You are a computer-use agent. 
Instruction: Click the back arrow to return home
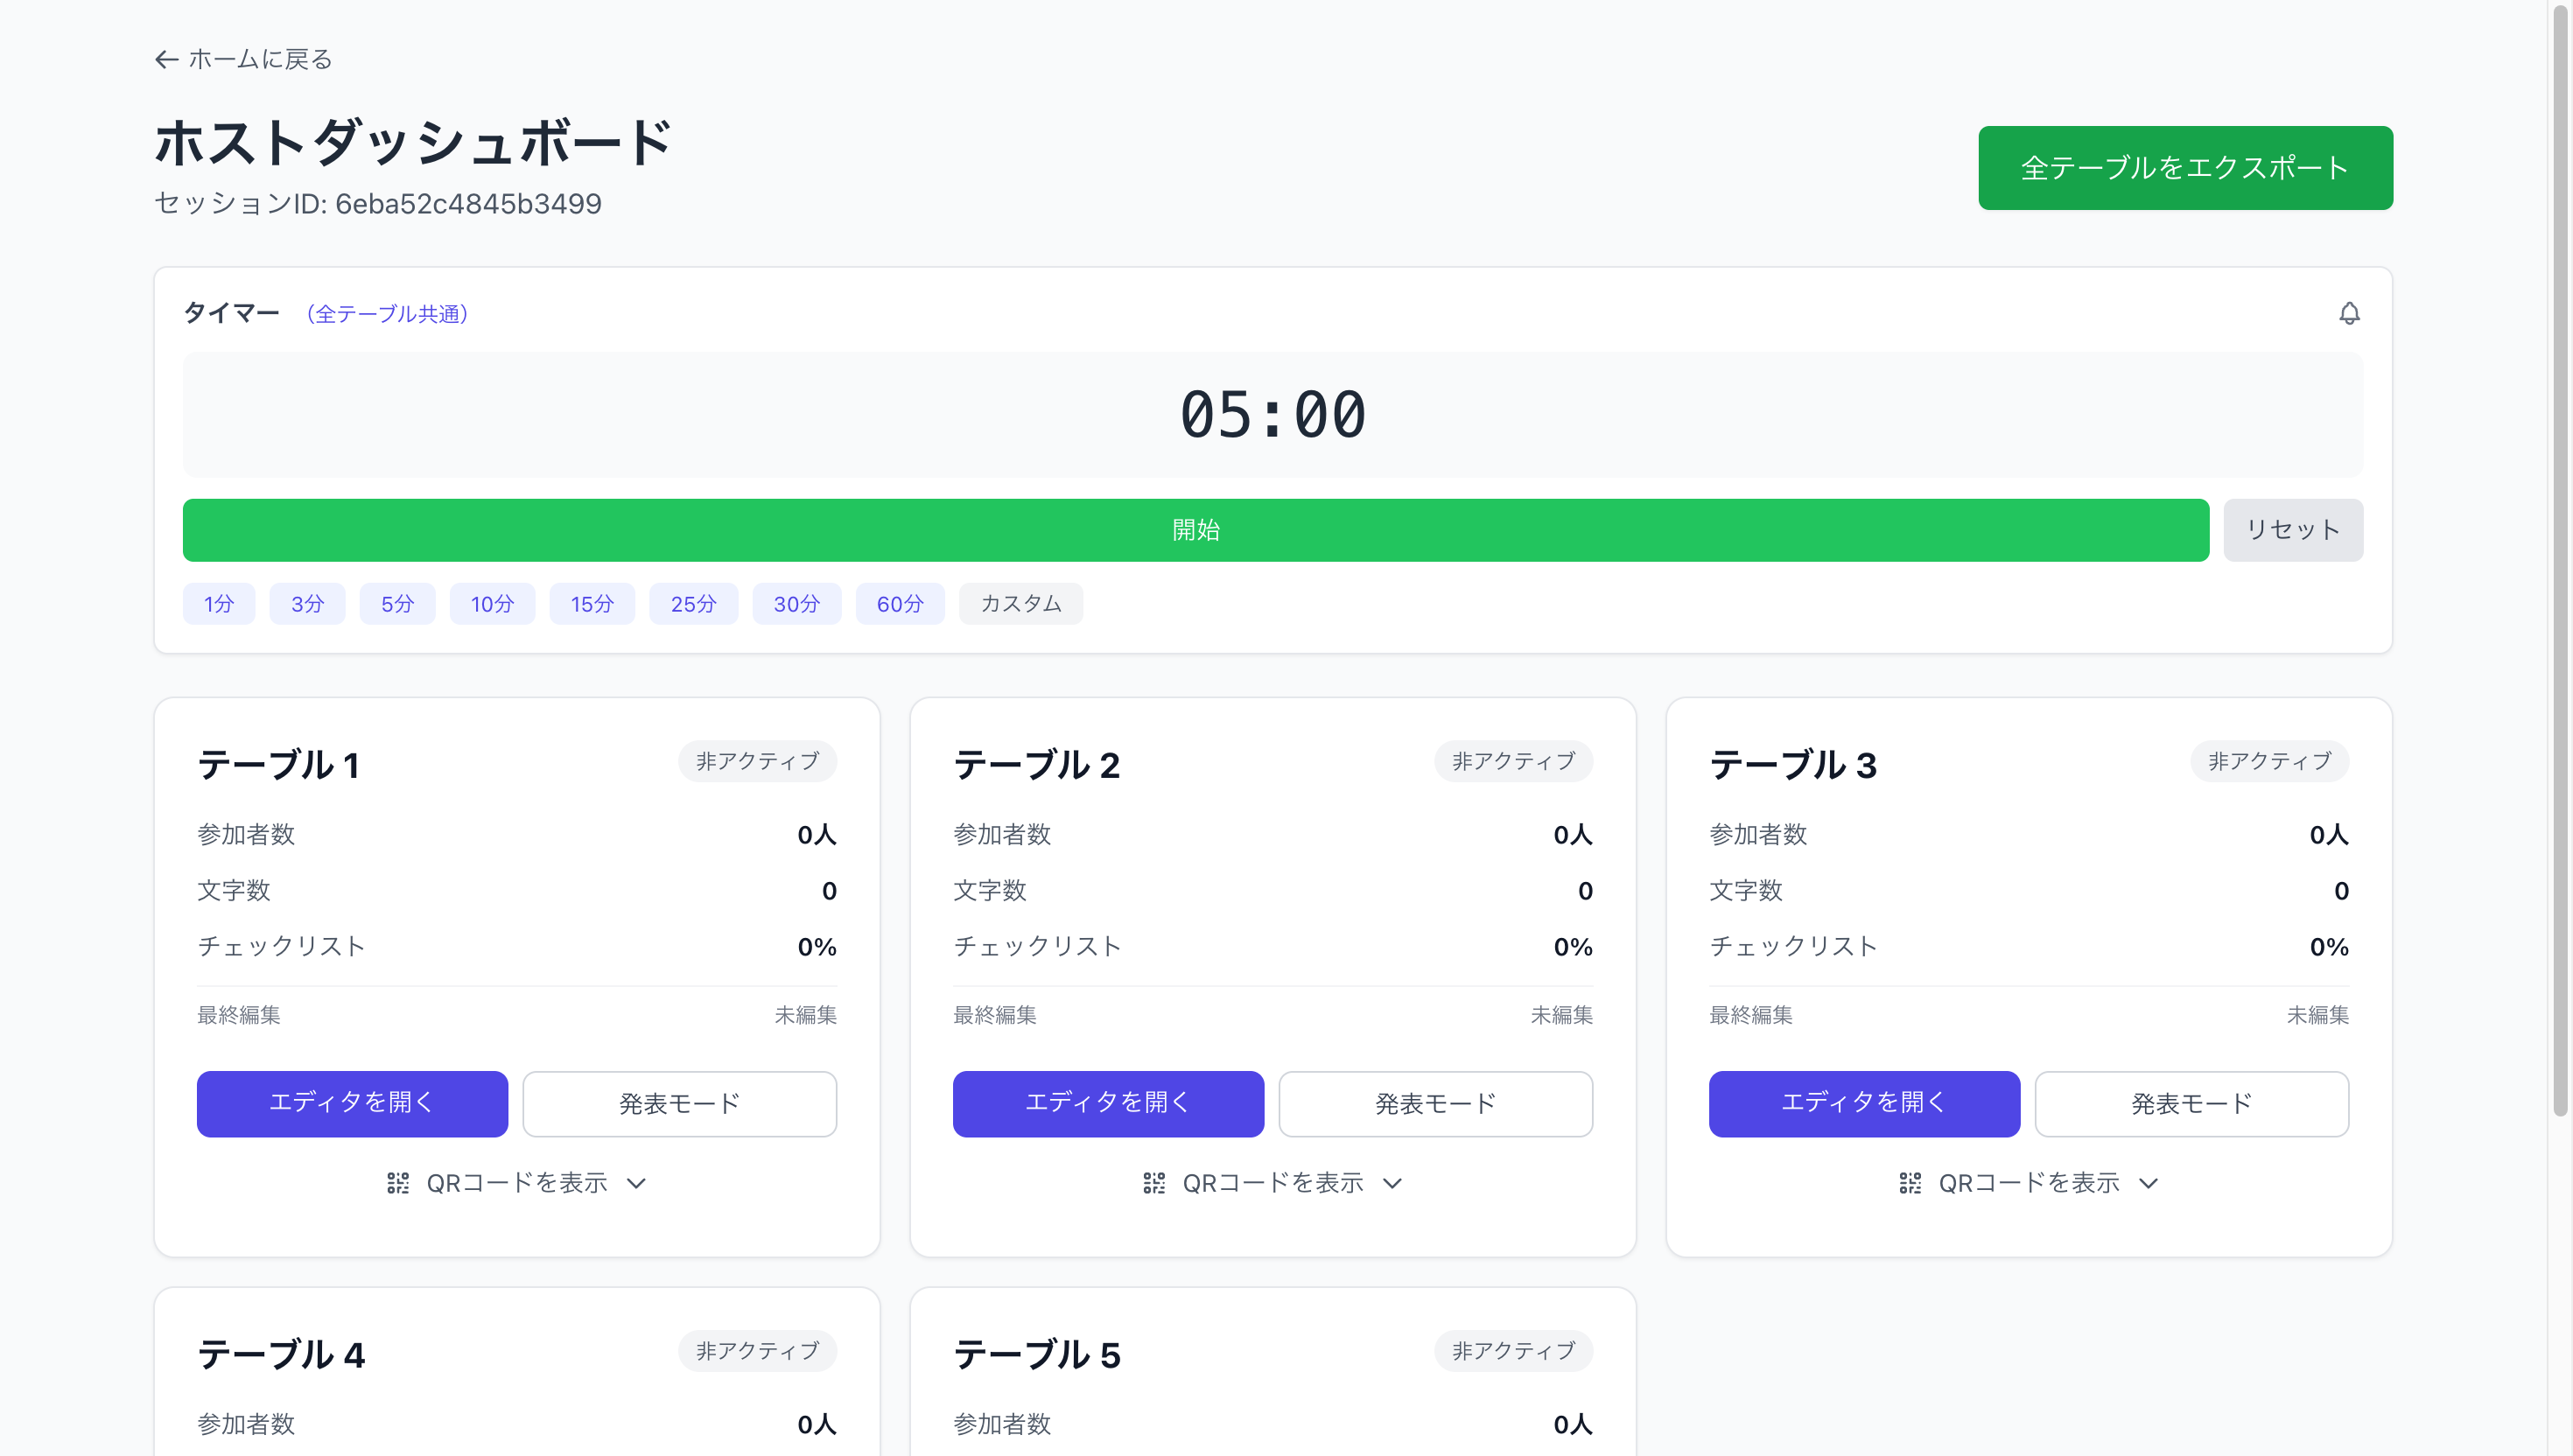(x=165, y=59)
